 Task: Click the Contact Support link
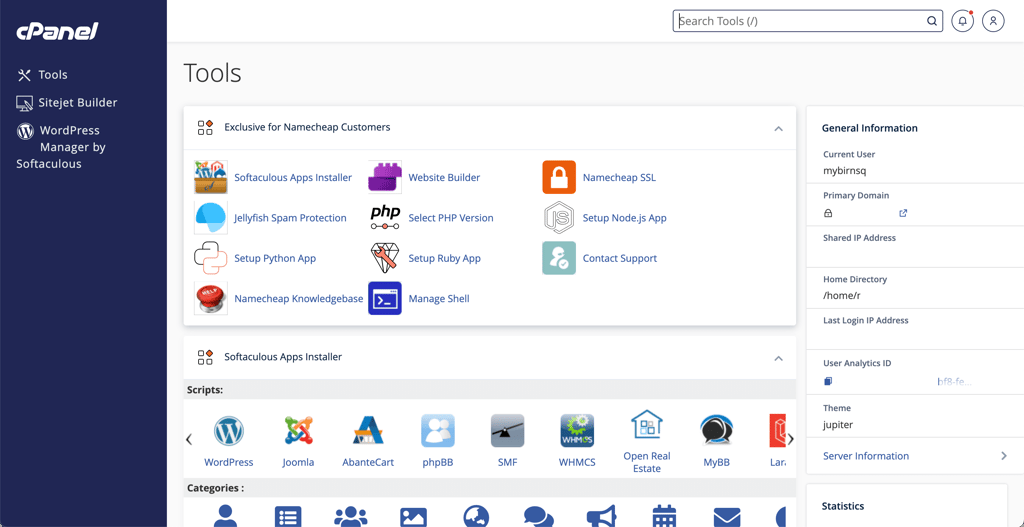click(620, 259)
